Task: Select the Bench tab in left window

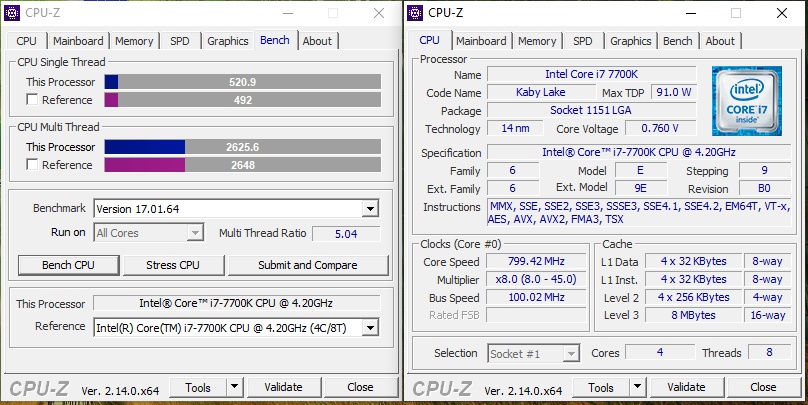Action: coord(275,40)
